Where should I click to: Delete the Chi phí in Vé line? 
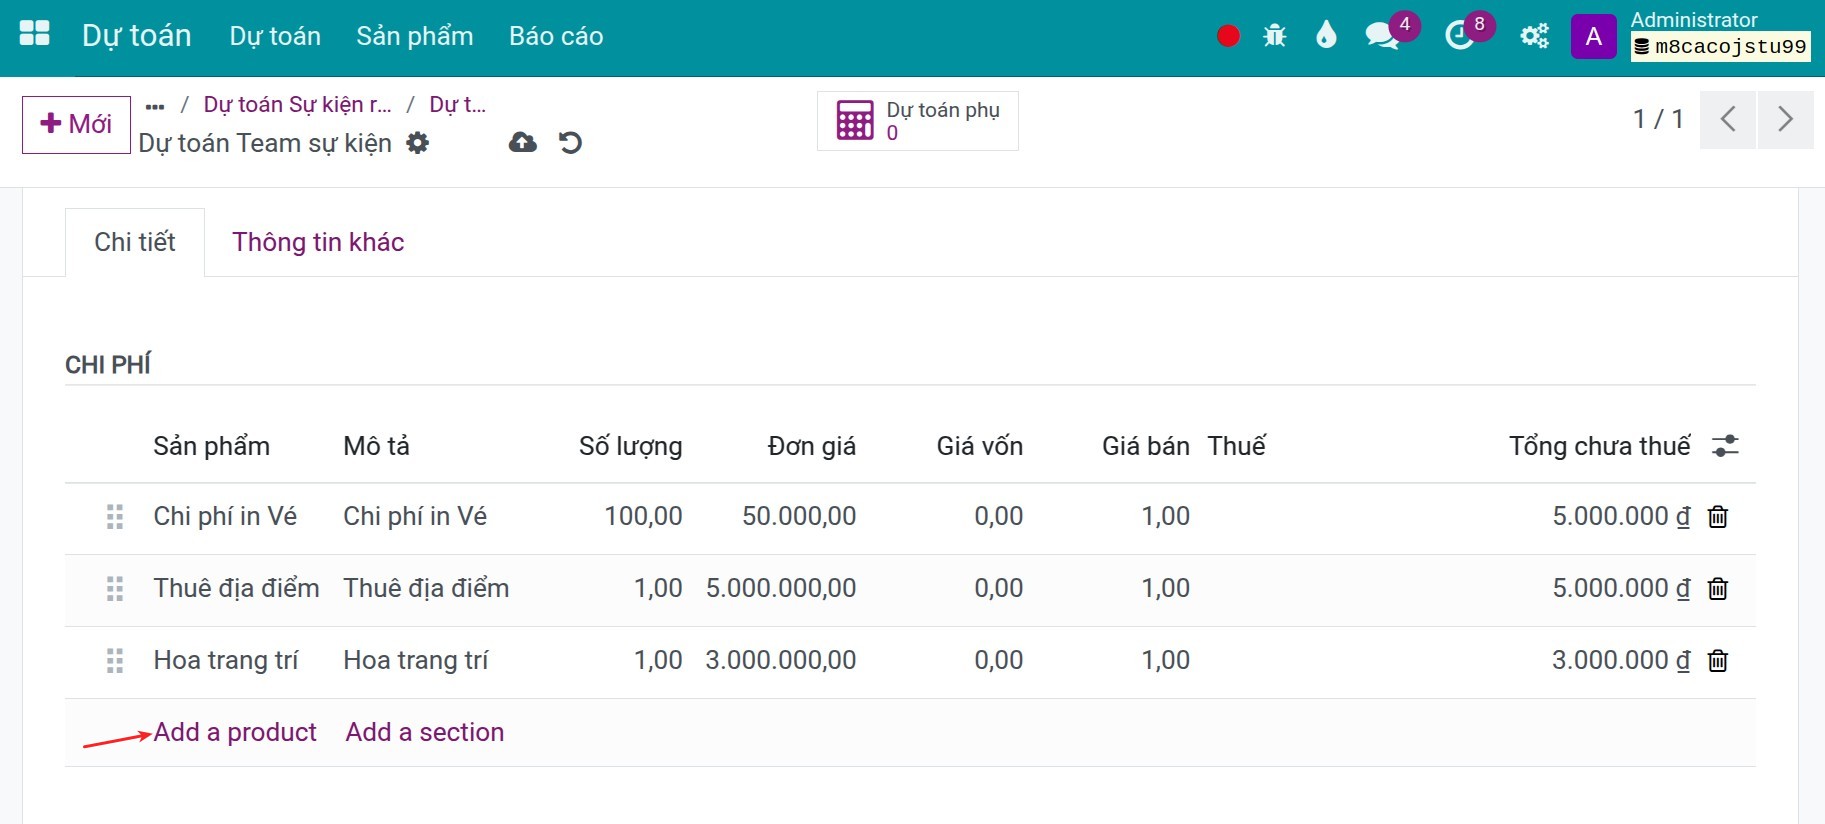pos(1718,517)
